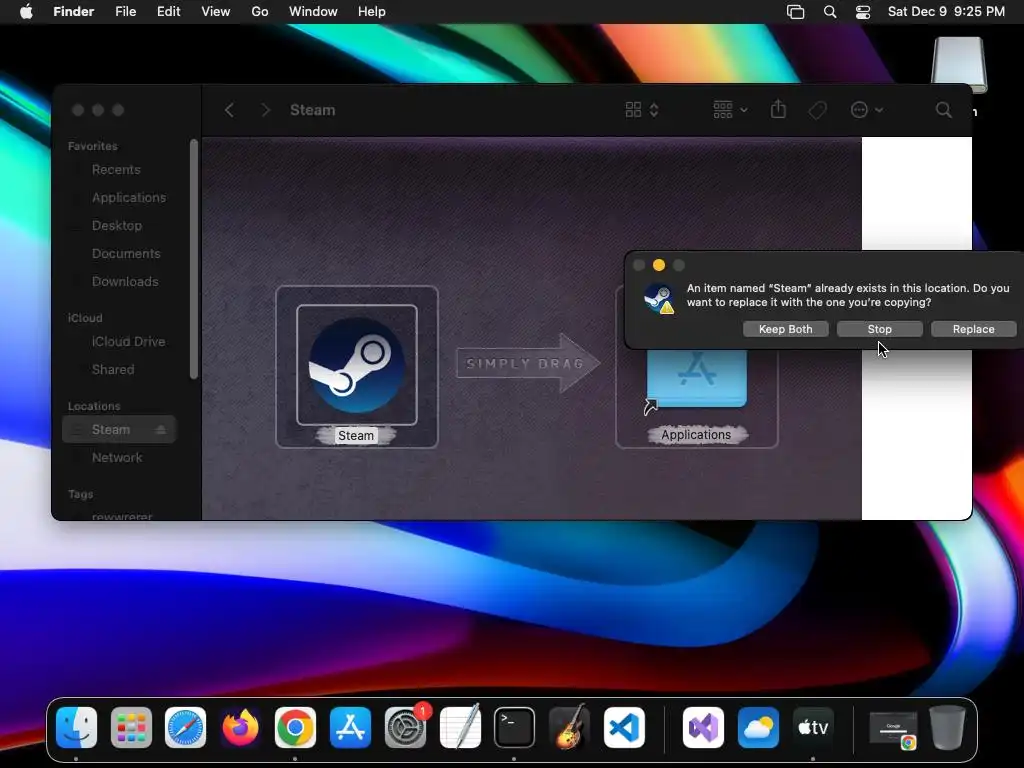Click the sidebar scrollbar

[193, 259]
